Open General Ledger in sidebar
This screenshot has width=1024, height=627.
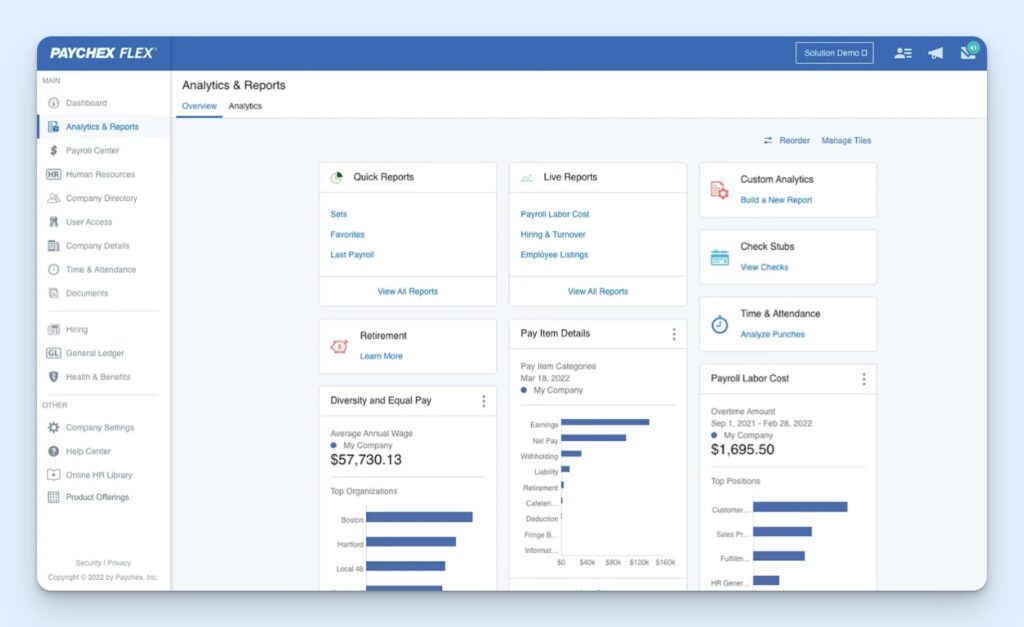[95, 353]
